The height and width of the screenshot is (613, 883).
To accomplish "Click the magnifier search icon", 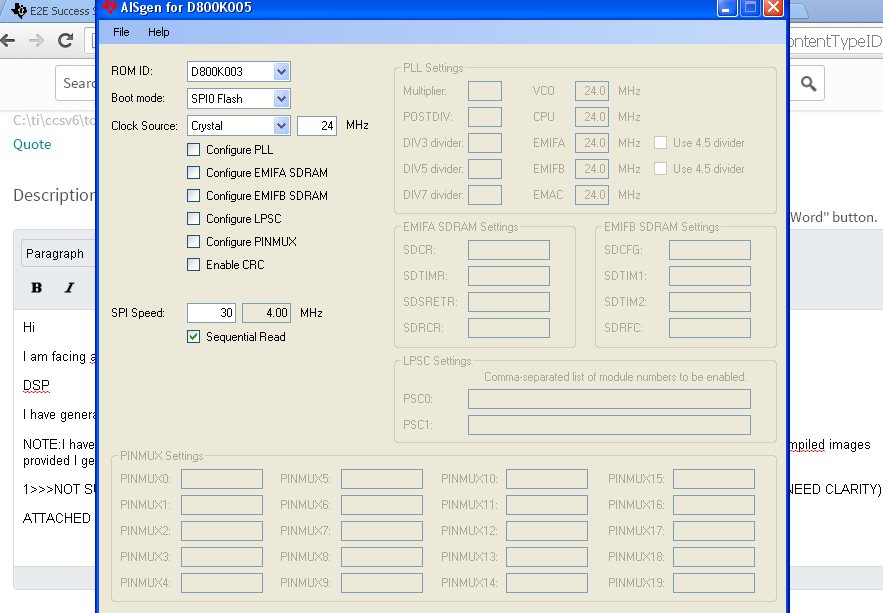I will tap(809, 84).
